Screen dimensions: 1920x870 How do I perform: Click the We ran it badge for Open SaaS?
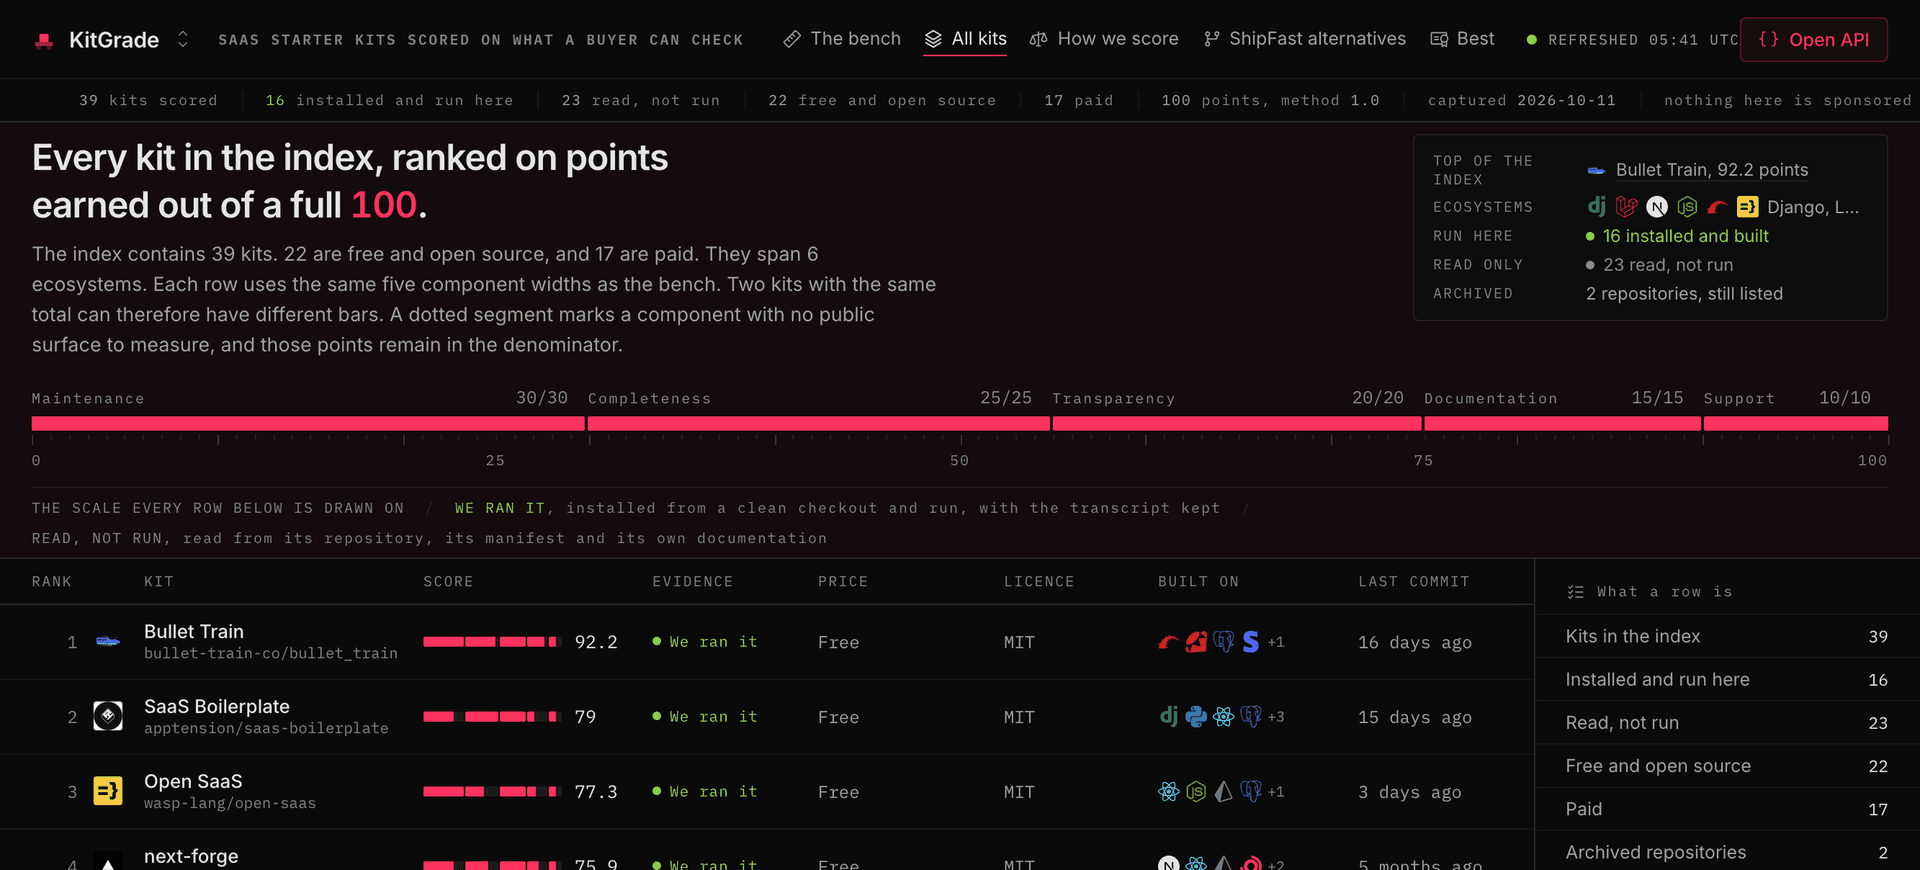coord(705,791)
